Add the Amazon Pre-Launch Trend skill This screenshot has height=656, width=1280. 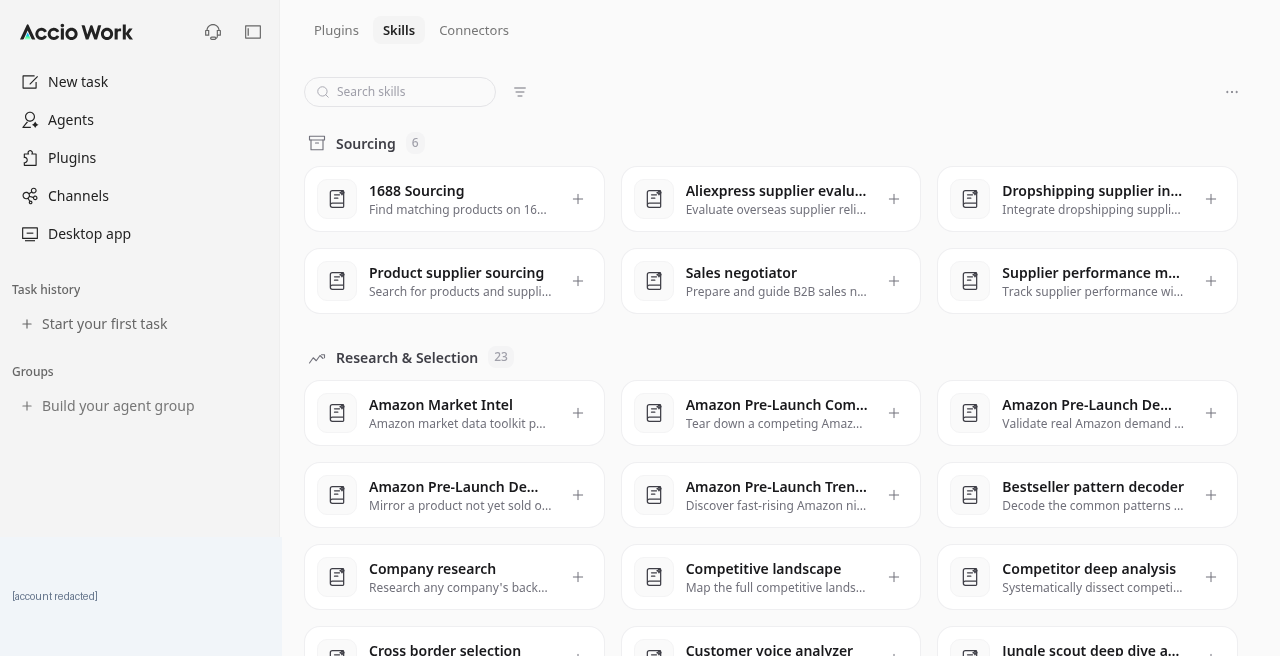click(x=894, y=495)
